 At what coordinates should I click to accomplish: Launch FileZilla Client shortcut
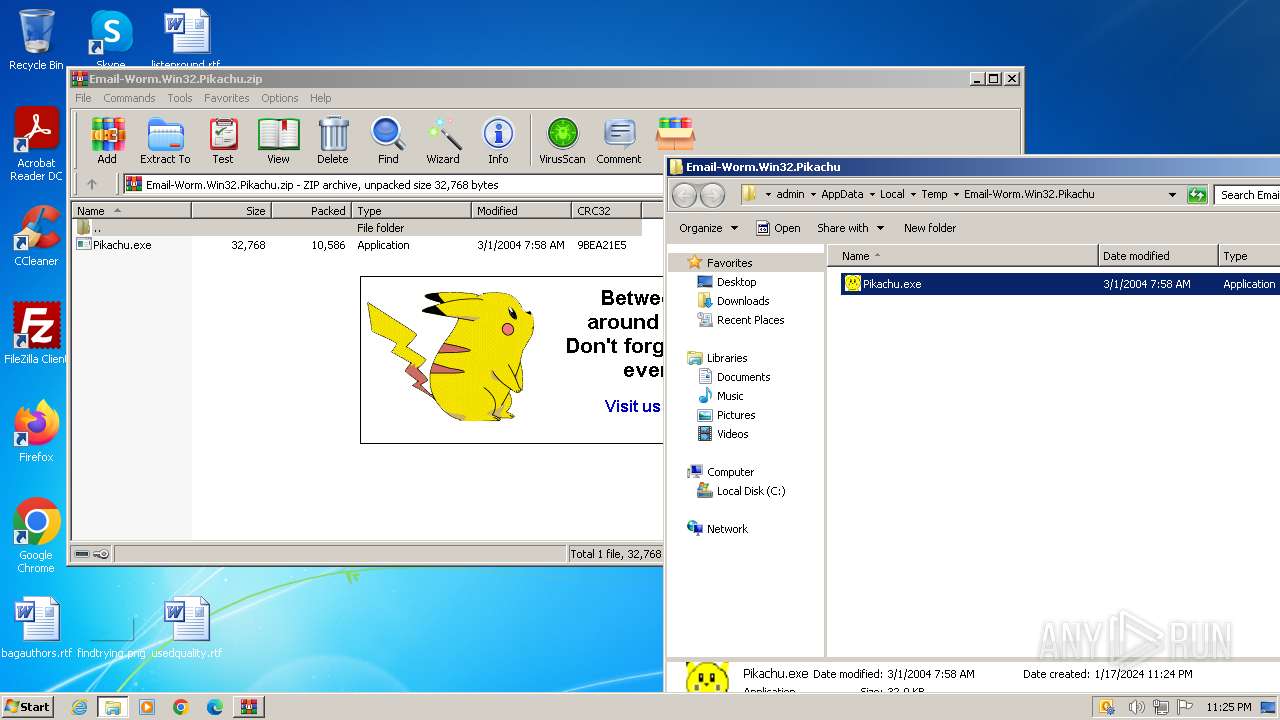(36, 334)
